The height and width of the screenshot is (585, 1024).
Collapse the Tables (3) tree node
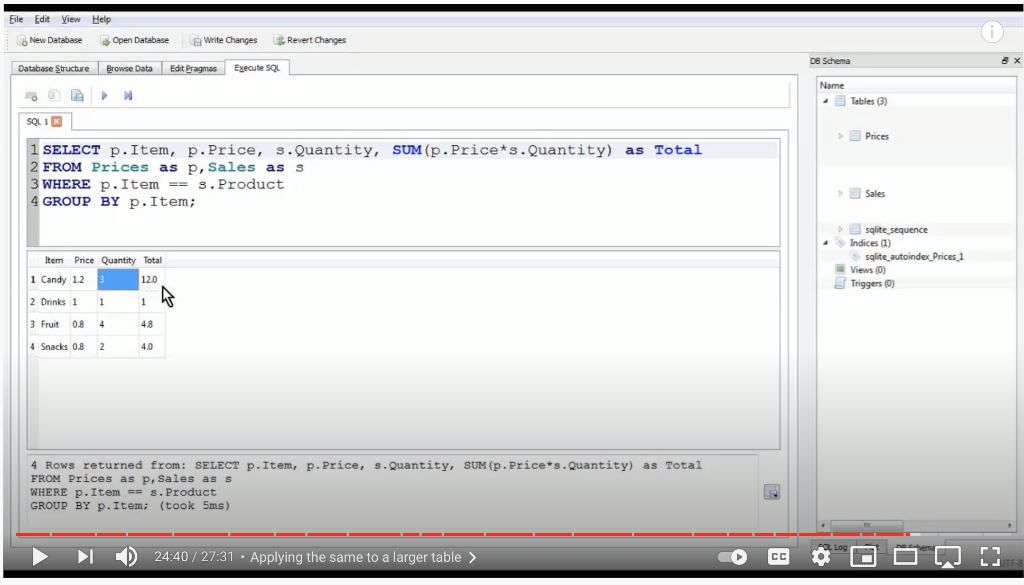823,101
